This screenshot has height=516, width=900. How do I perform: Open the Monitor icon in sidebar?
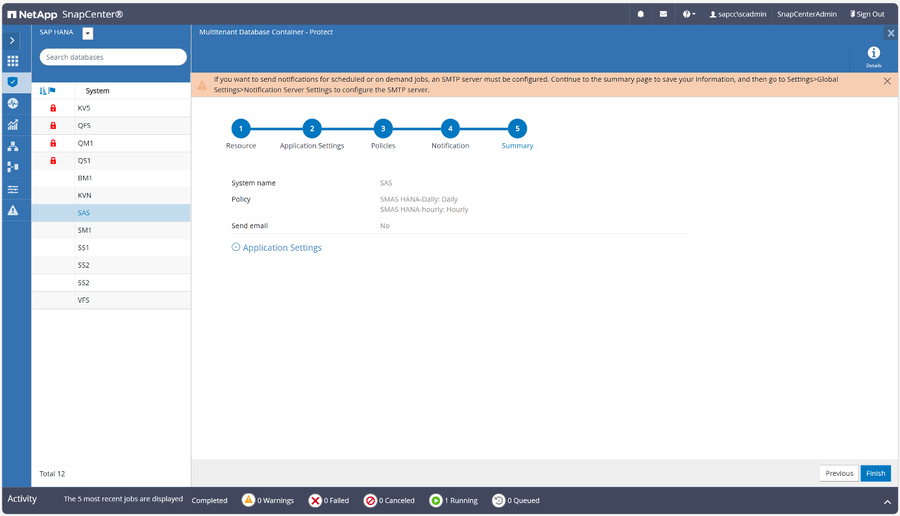tap(13, 103)
